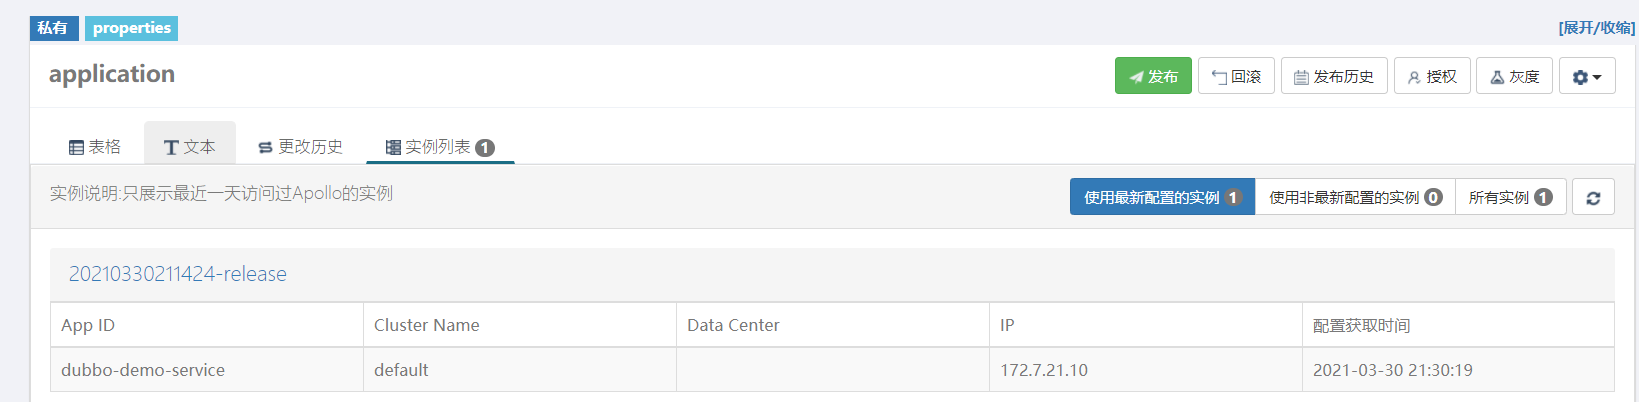This screenshot has width=1639, height=402.
Task: Click the 20210330211424-release link
Action: click(178, 274)
